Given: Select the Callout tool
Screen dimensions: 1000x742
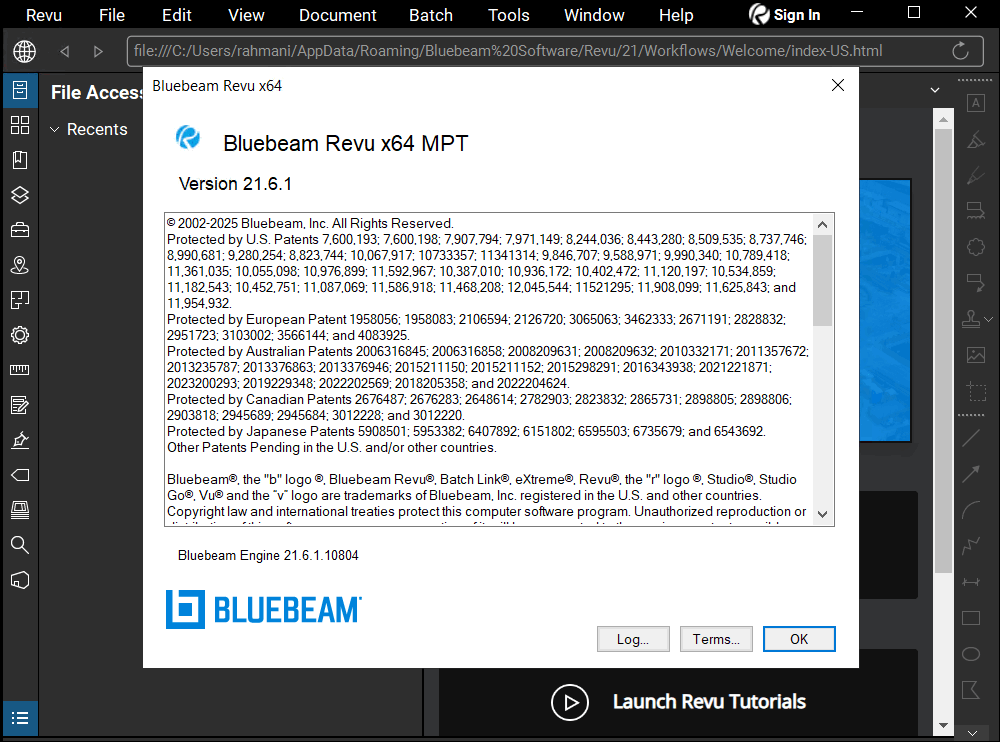Looking at the screenshot, I should [x=975, y=283].
